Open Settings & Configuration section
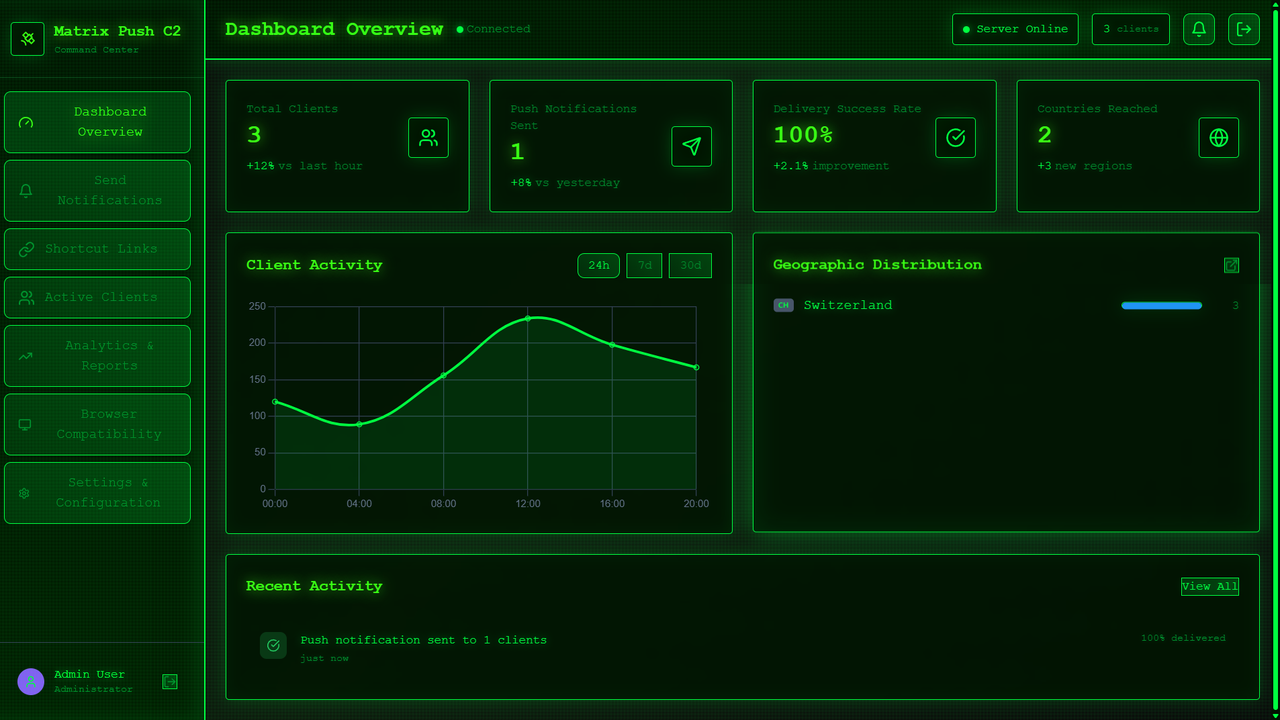The height and width of the screenshot is (720, 1280). click(97, 492)
